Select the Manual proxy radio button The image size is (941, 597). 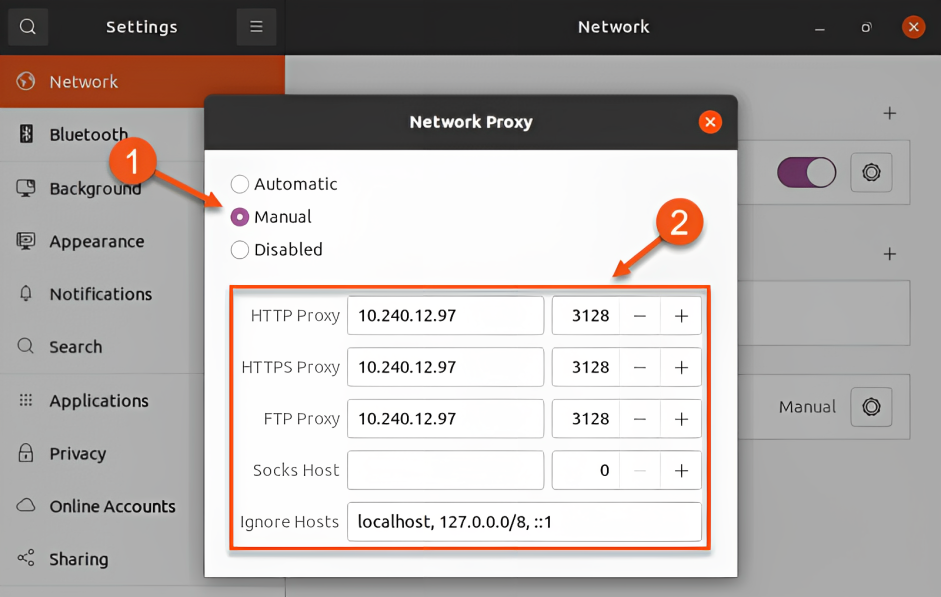(x=239, y=217)
